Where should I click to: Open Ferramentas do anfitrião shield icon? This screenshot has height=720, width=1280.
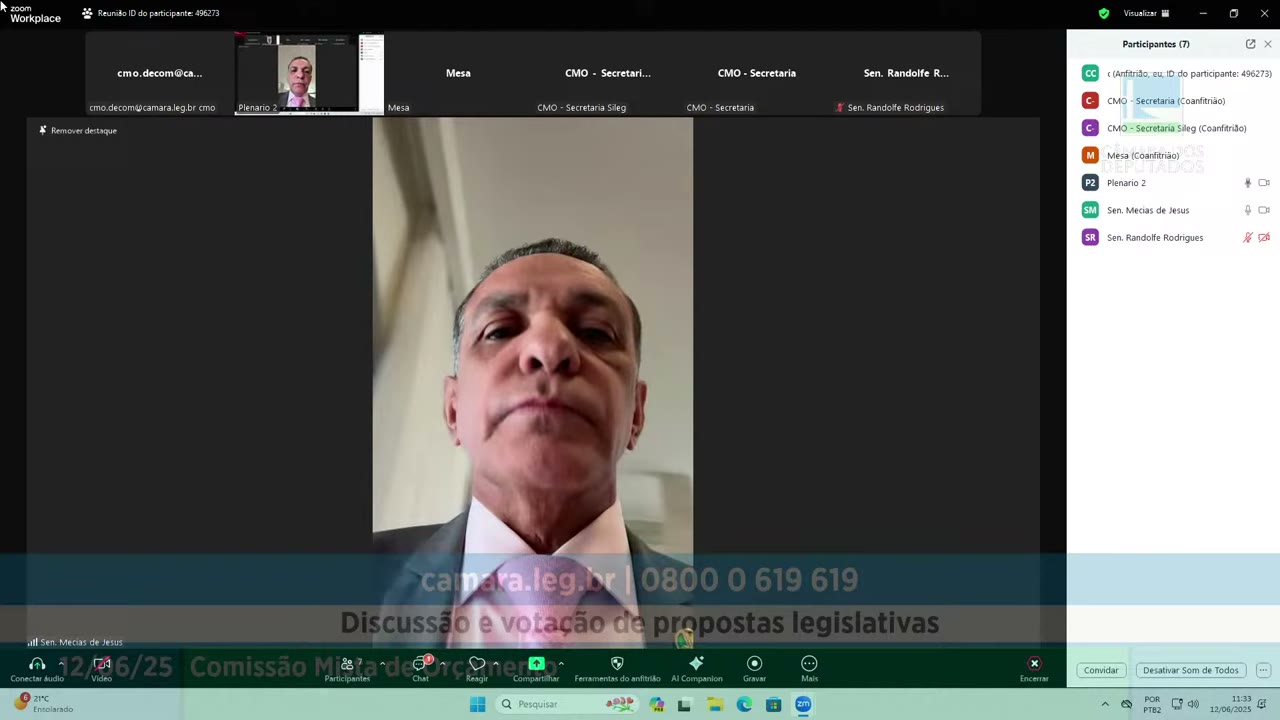tap(617, 663)
